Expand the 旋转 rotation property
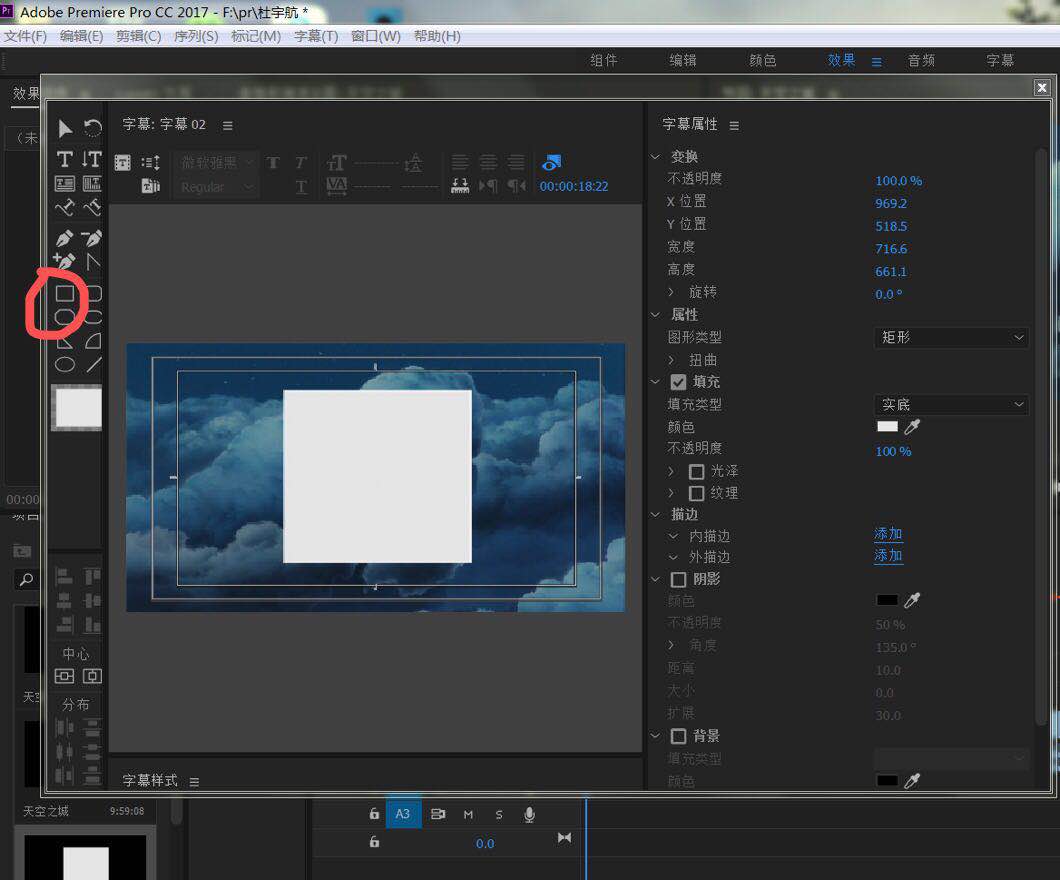The height and width of the screenshot is (880, 1060). tap(671, 293)
